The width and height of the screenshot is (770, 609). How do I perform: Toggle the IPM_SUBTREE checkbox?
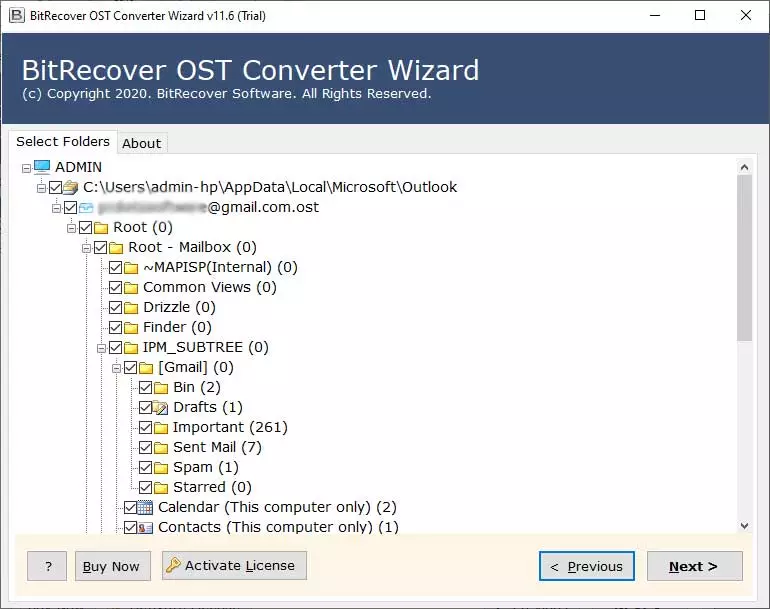115,348
